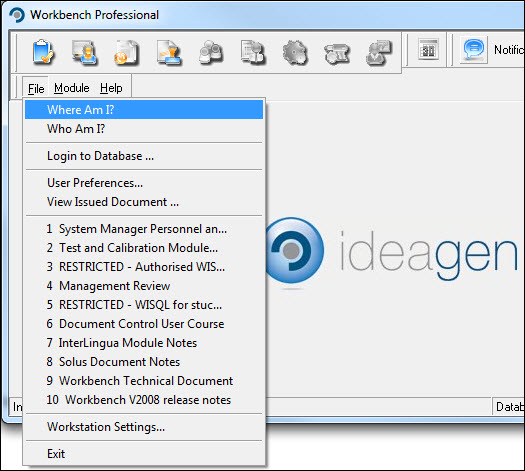
Task: Open recent item 3 RESTRICTED - Authorised WIS
Action: coord(144,267)
